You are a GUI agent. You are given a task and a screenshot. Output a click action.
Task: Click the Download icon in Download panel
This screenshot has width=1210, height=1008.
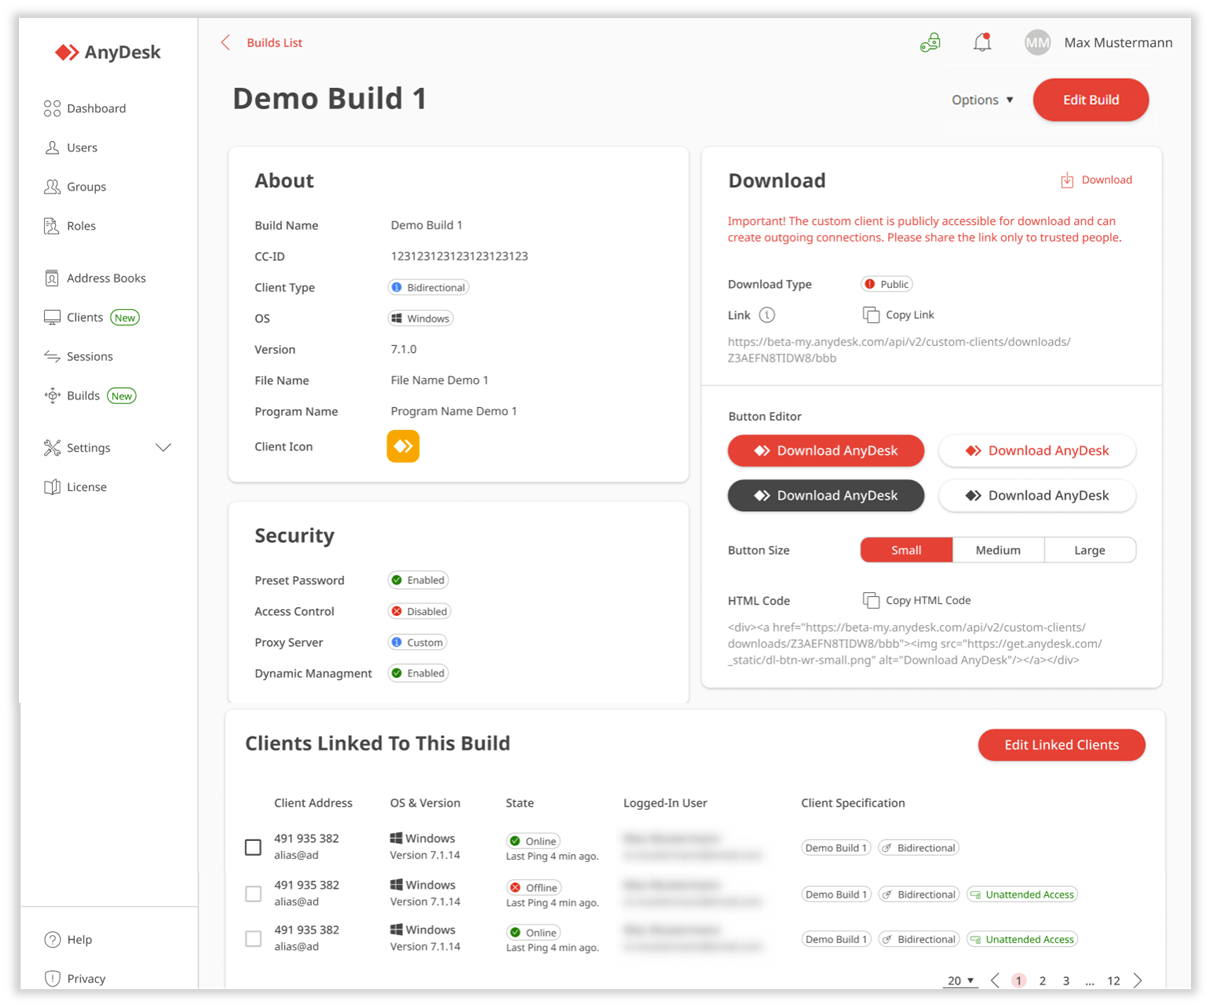click(1067, 180)
